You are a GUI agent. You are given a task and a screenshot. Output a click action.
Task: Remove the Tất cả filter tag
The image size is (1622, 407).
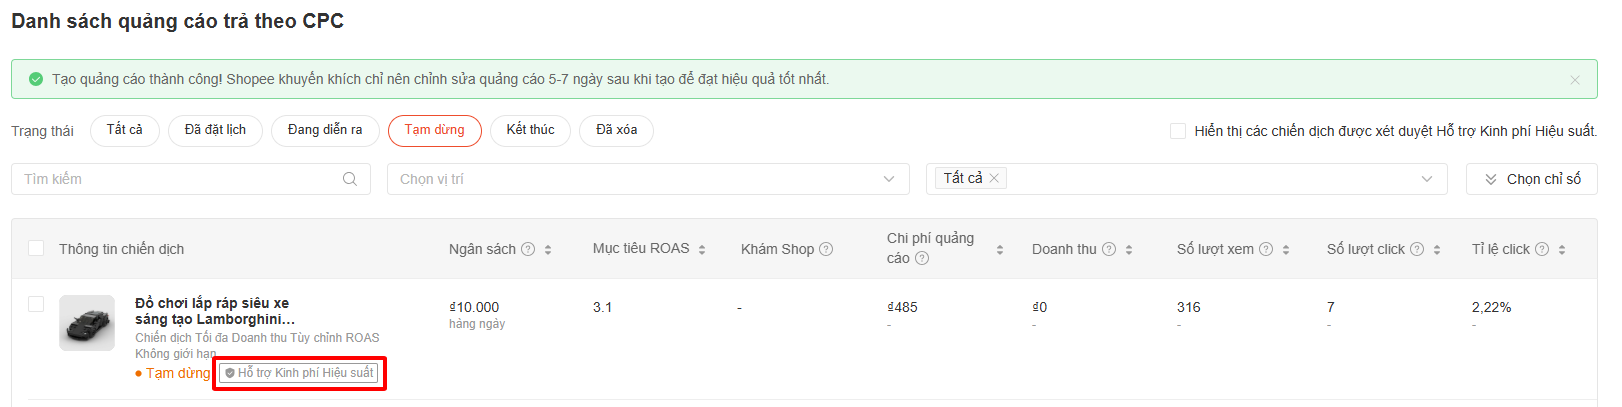[994, 178]
